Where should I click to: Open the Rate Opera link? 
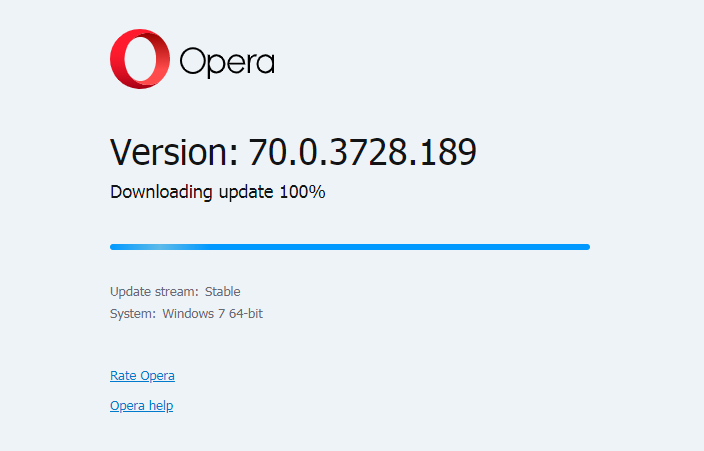pos(142,376)
